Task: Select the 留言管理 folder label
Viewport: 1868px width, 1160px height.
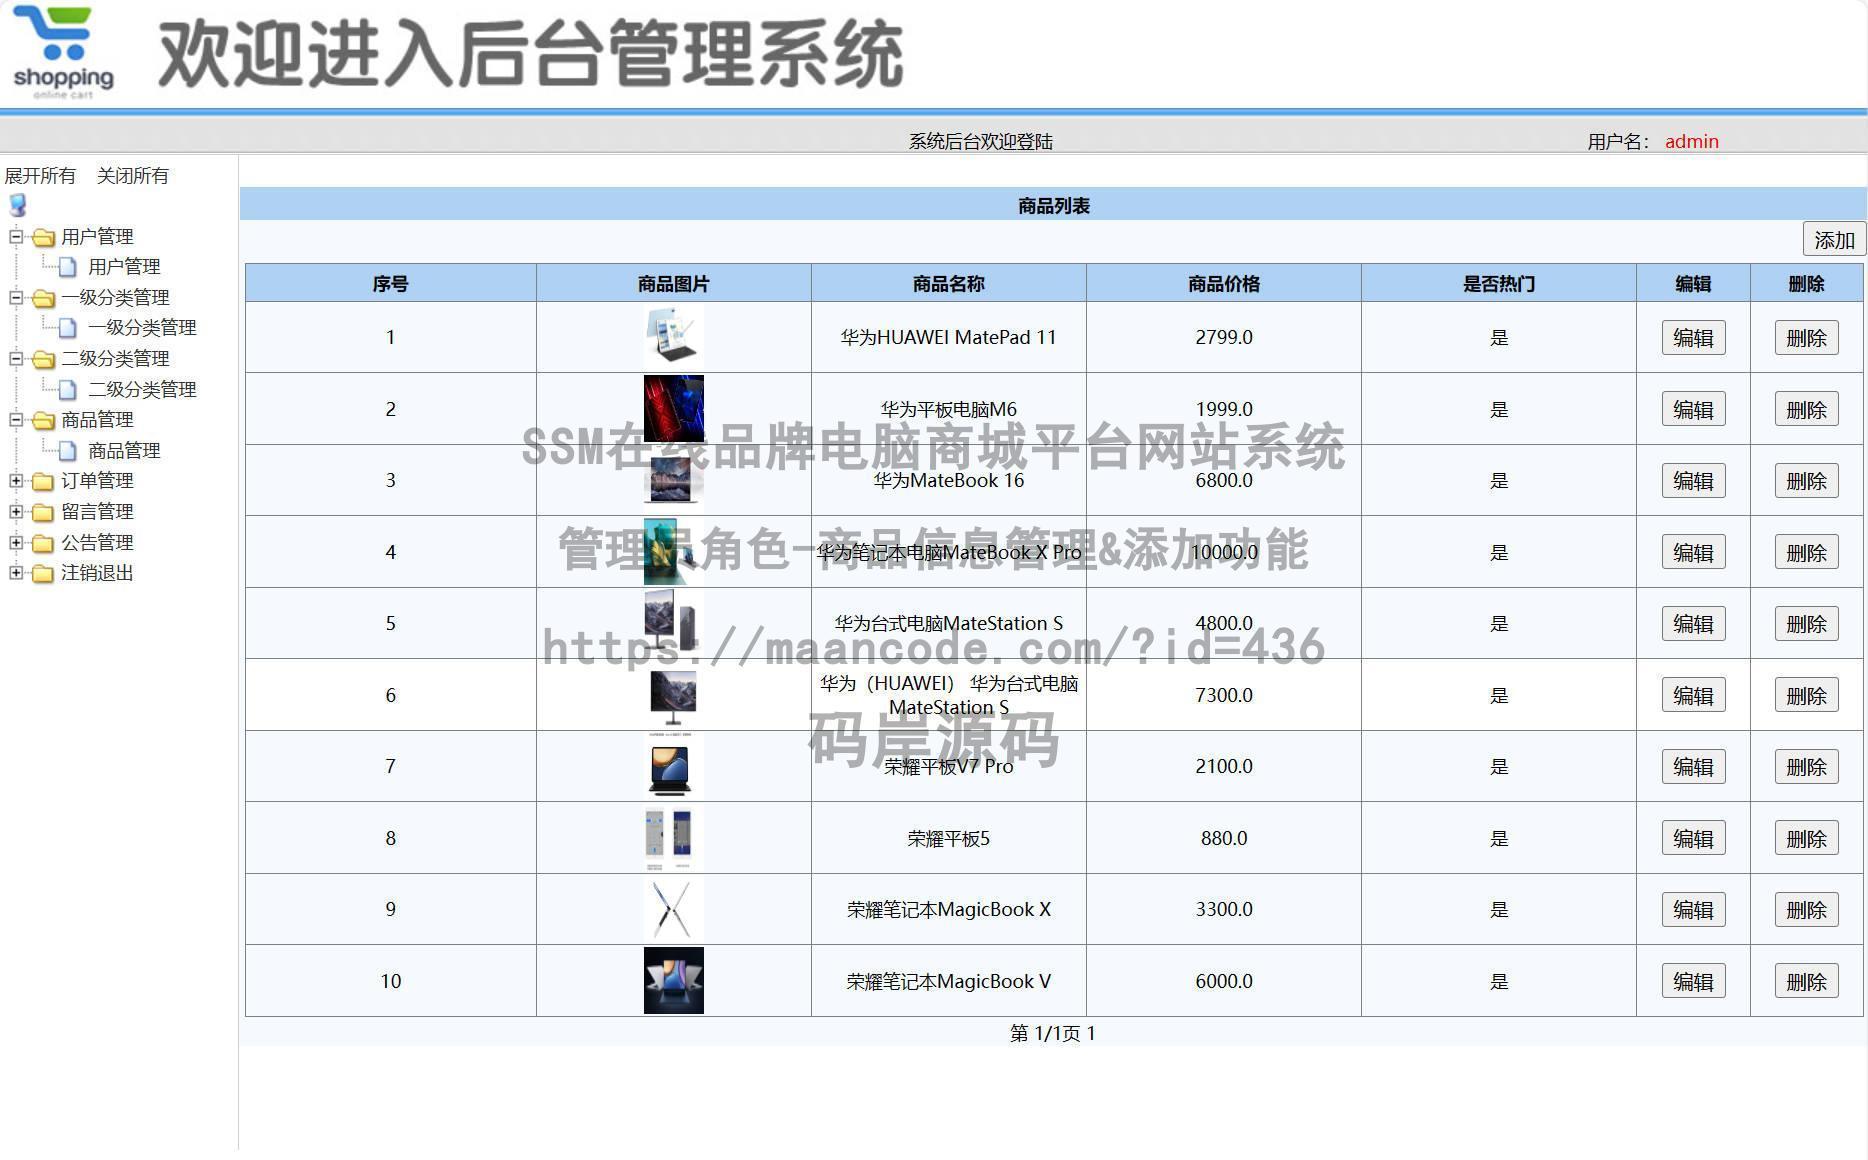Action: [97, 512]
